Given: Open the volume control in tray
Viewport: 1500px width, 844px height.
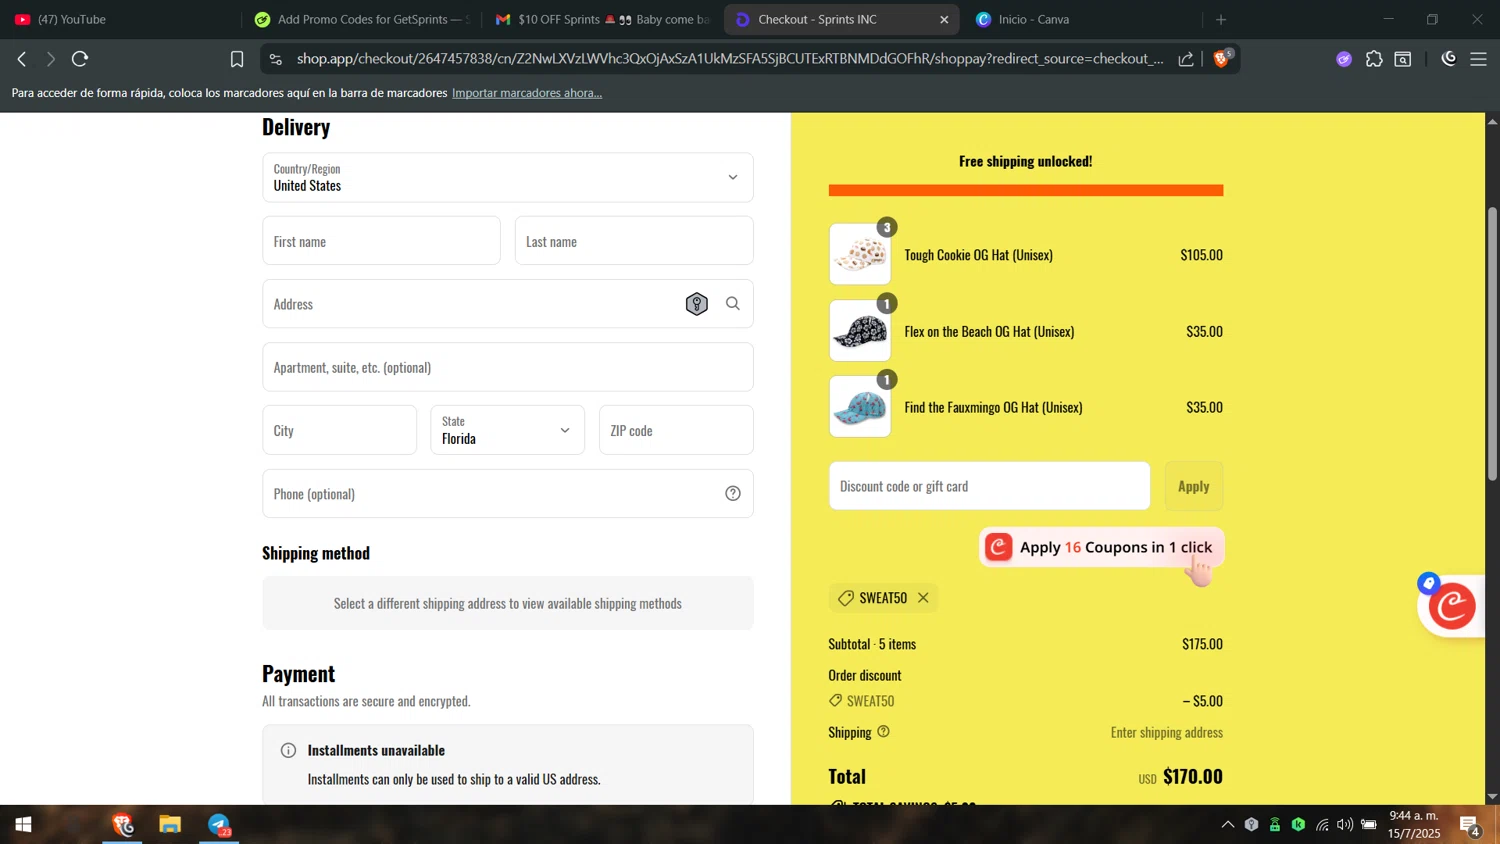Looking at the screenshot, I should tap(1345, 825).
